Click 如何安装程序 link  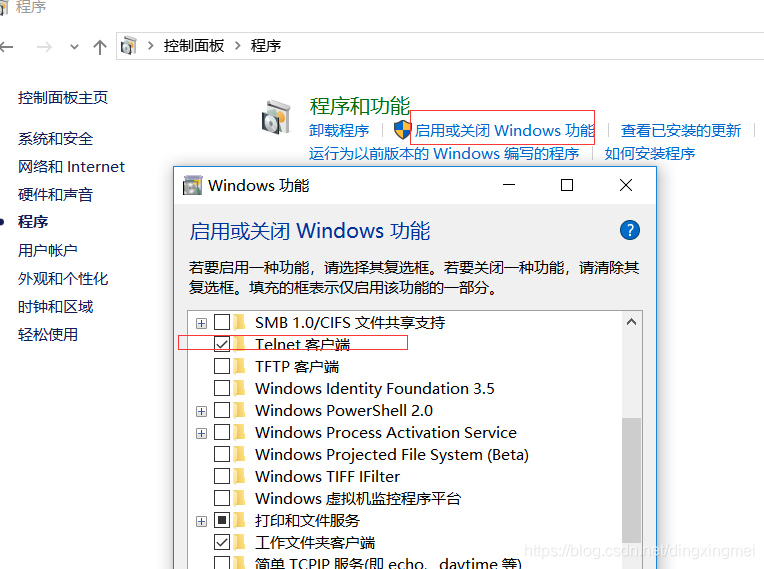(649, 153)
